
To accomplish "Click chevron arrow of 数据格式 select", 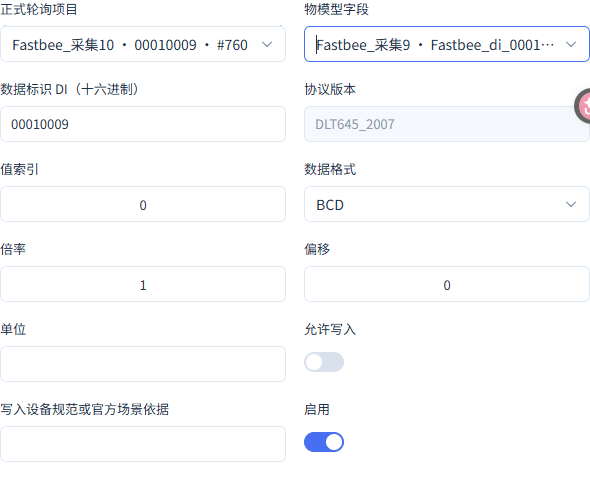I will point(571,205).
